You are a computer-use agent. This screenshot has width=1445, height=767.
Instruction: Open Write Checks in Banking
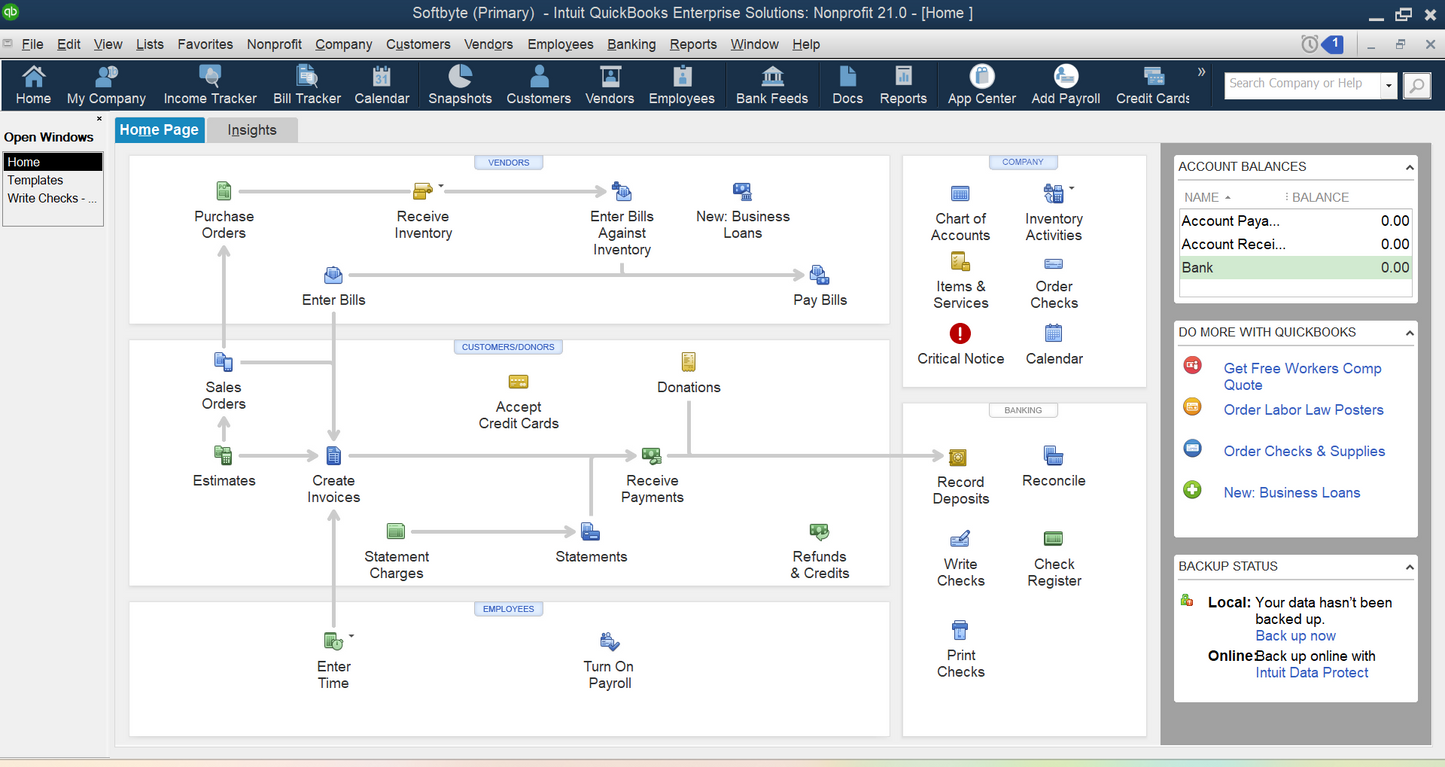[960, 539]
